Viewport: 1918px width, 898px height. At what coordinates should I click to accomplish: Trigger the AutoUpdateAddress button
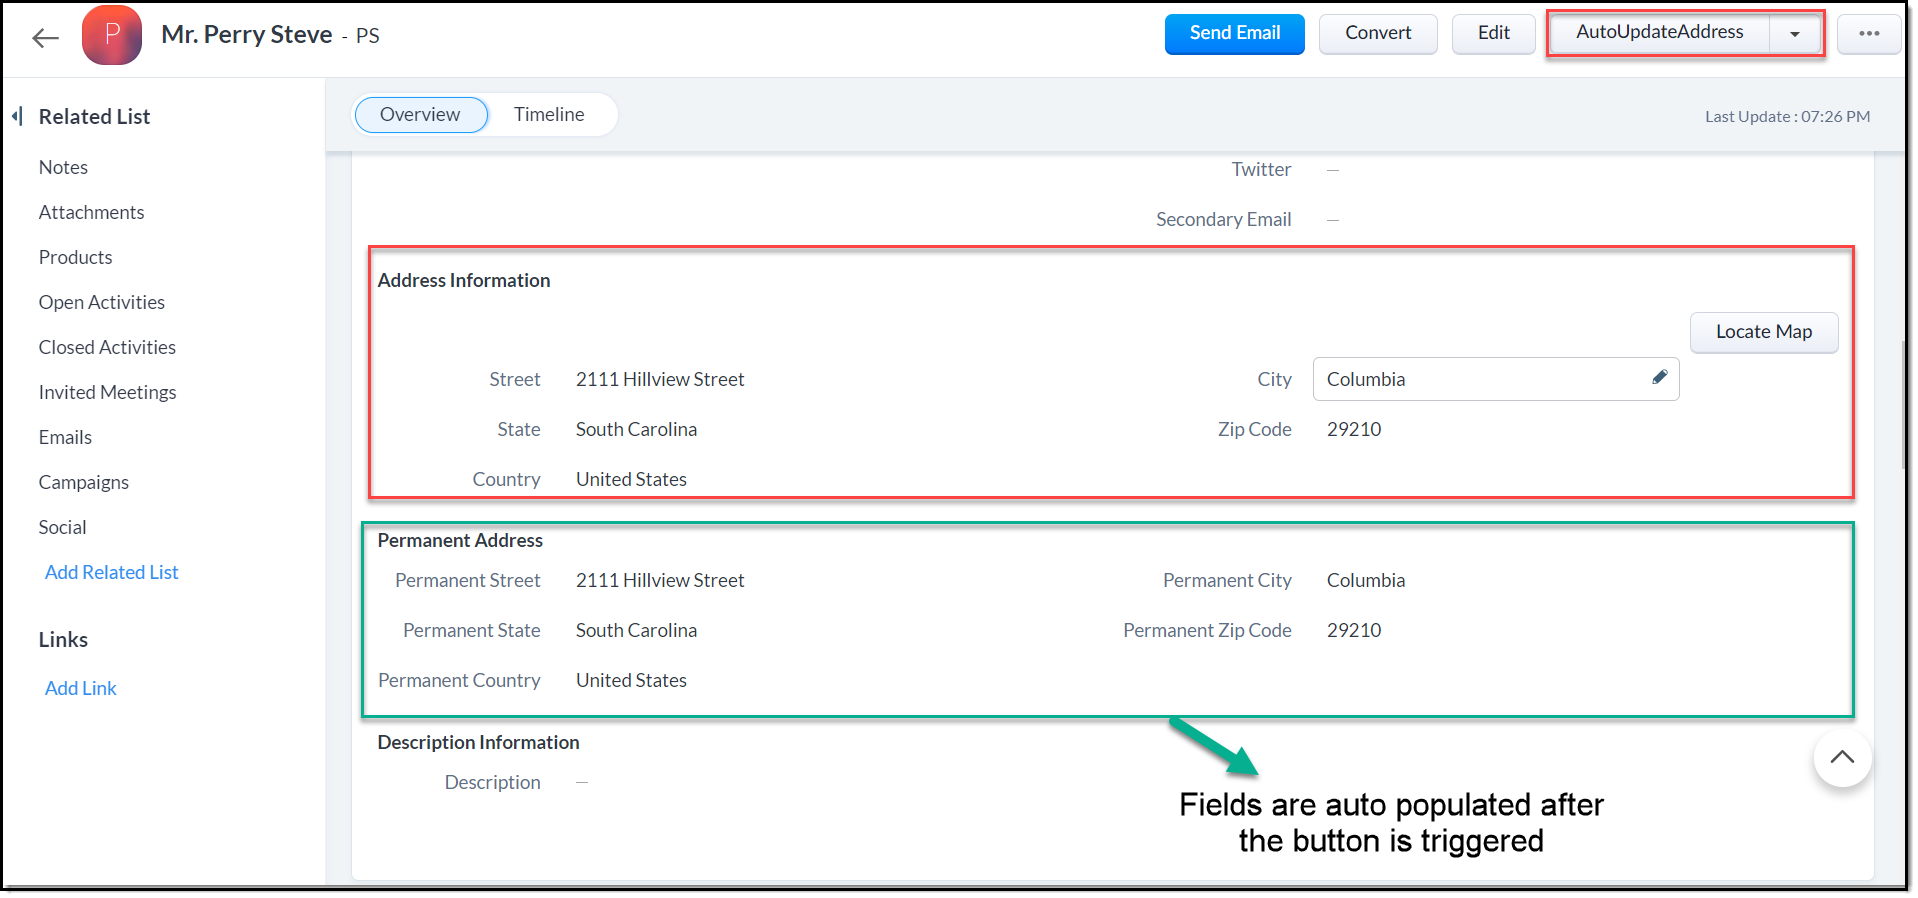1659,33
